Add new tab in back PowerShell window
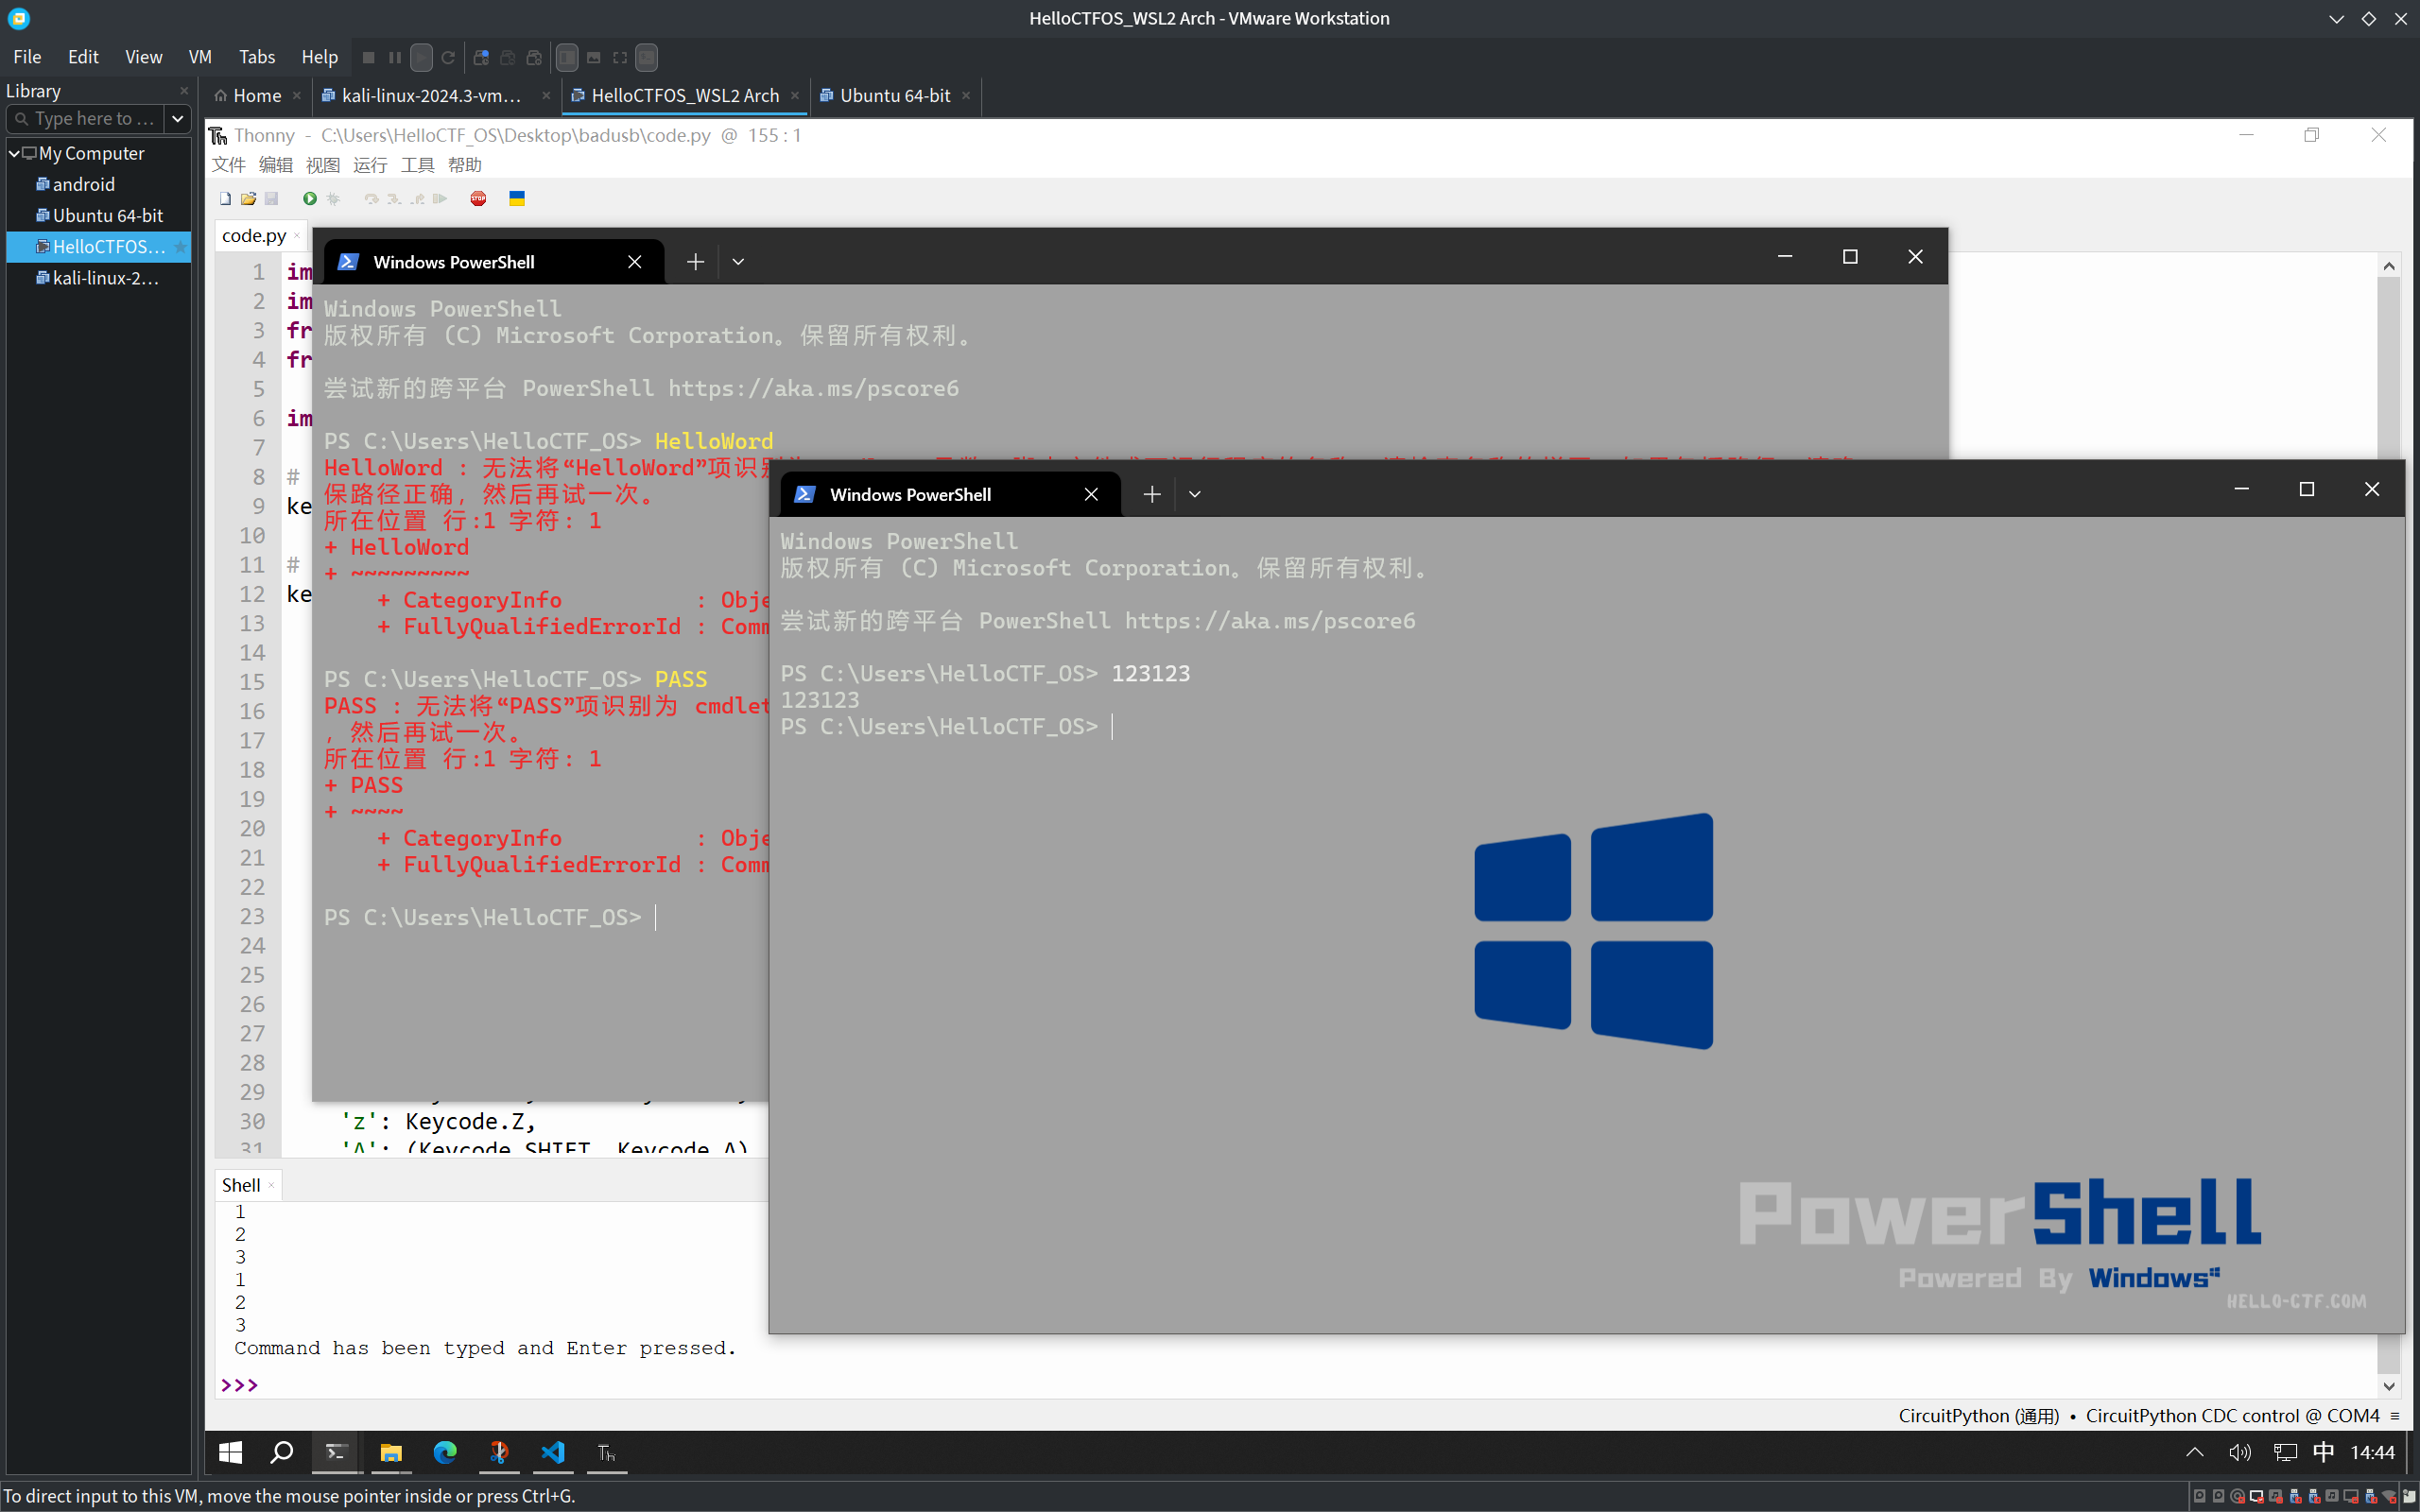 pos(695,262)
